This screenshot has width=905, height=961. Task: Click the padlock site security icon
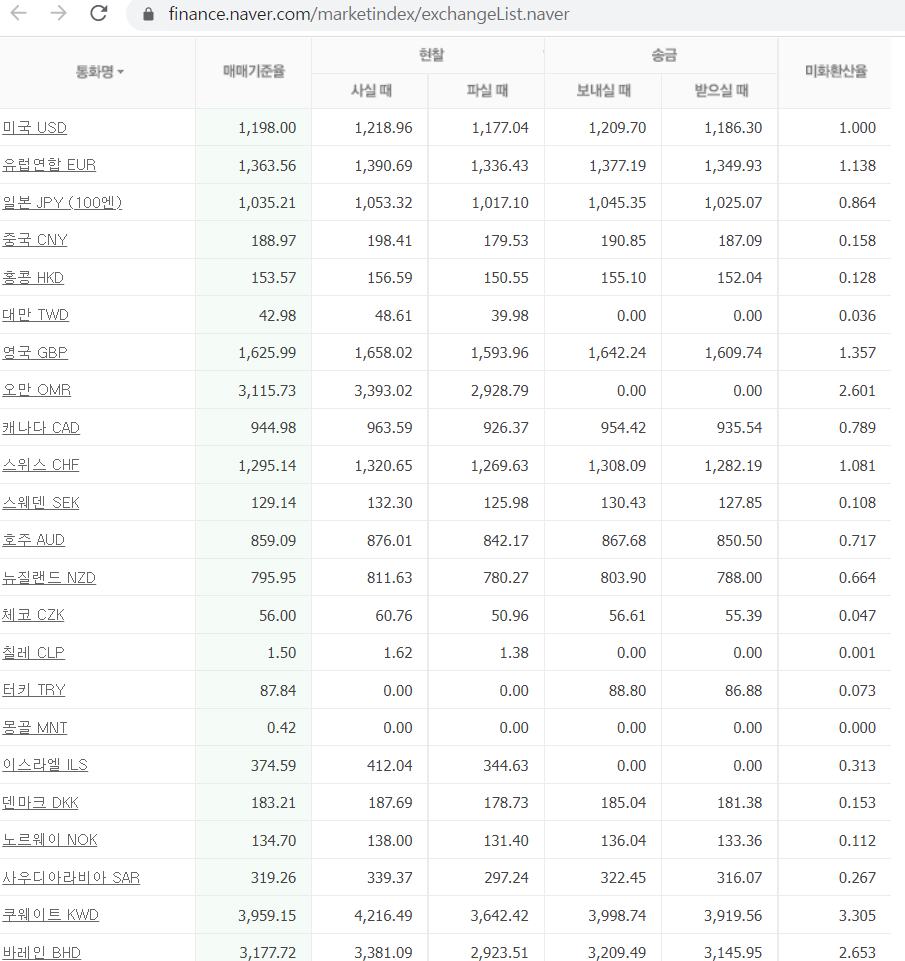[x=148, y=13]
